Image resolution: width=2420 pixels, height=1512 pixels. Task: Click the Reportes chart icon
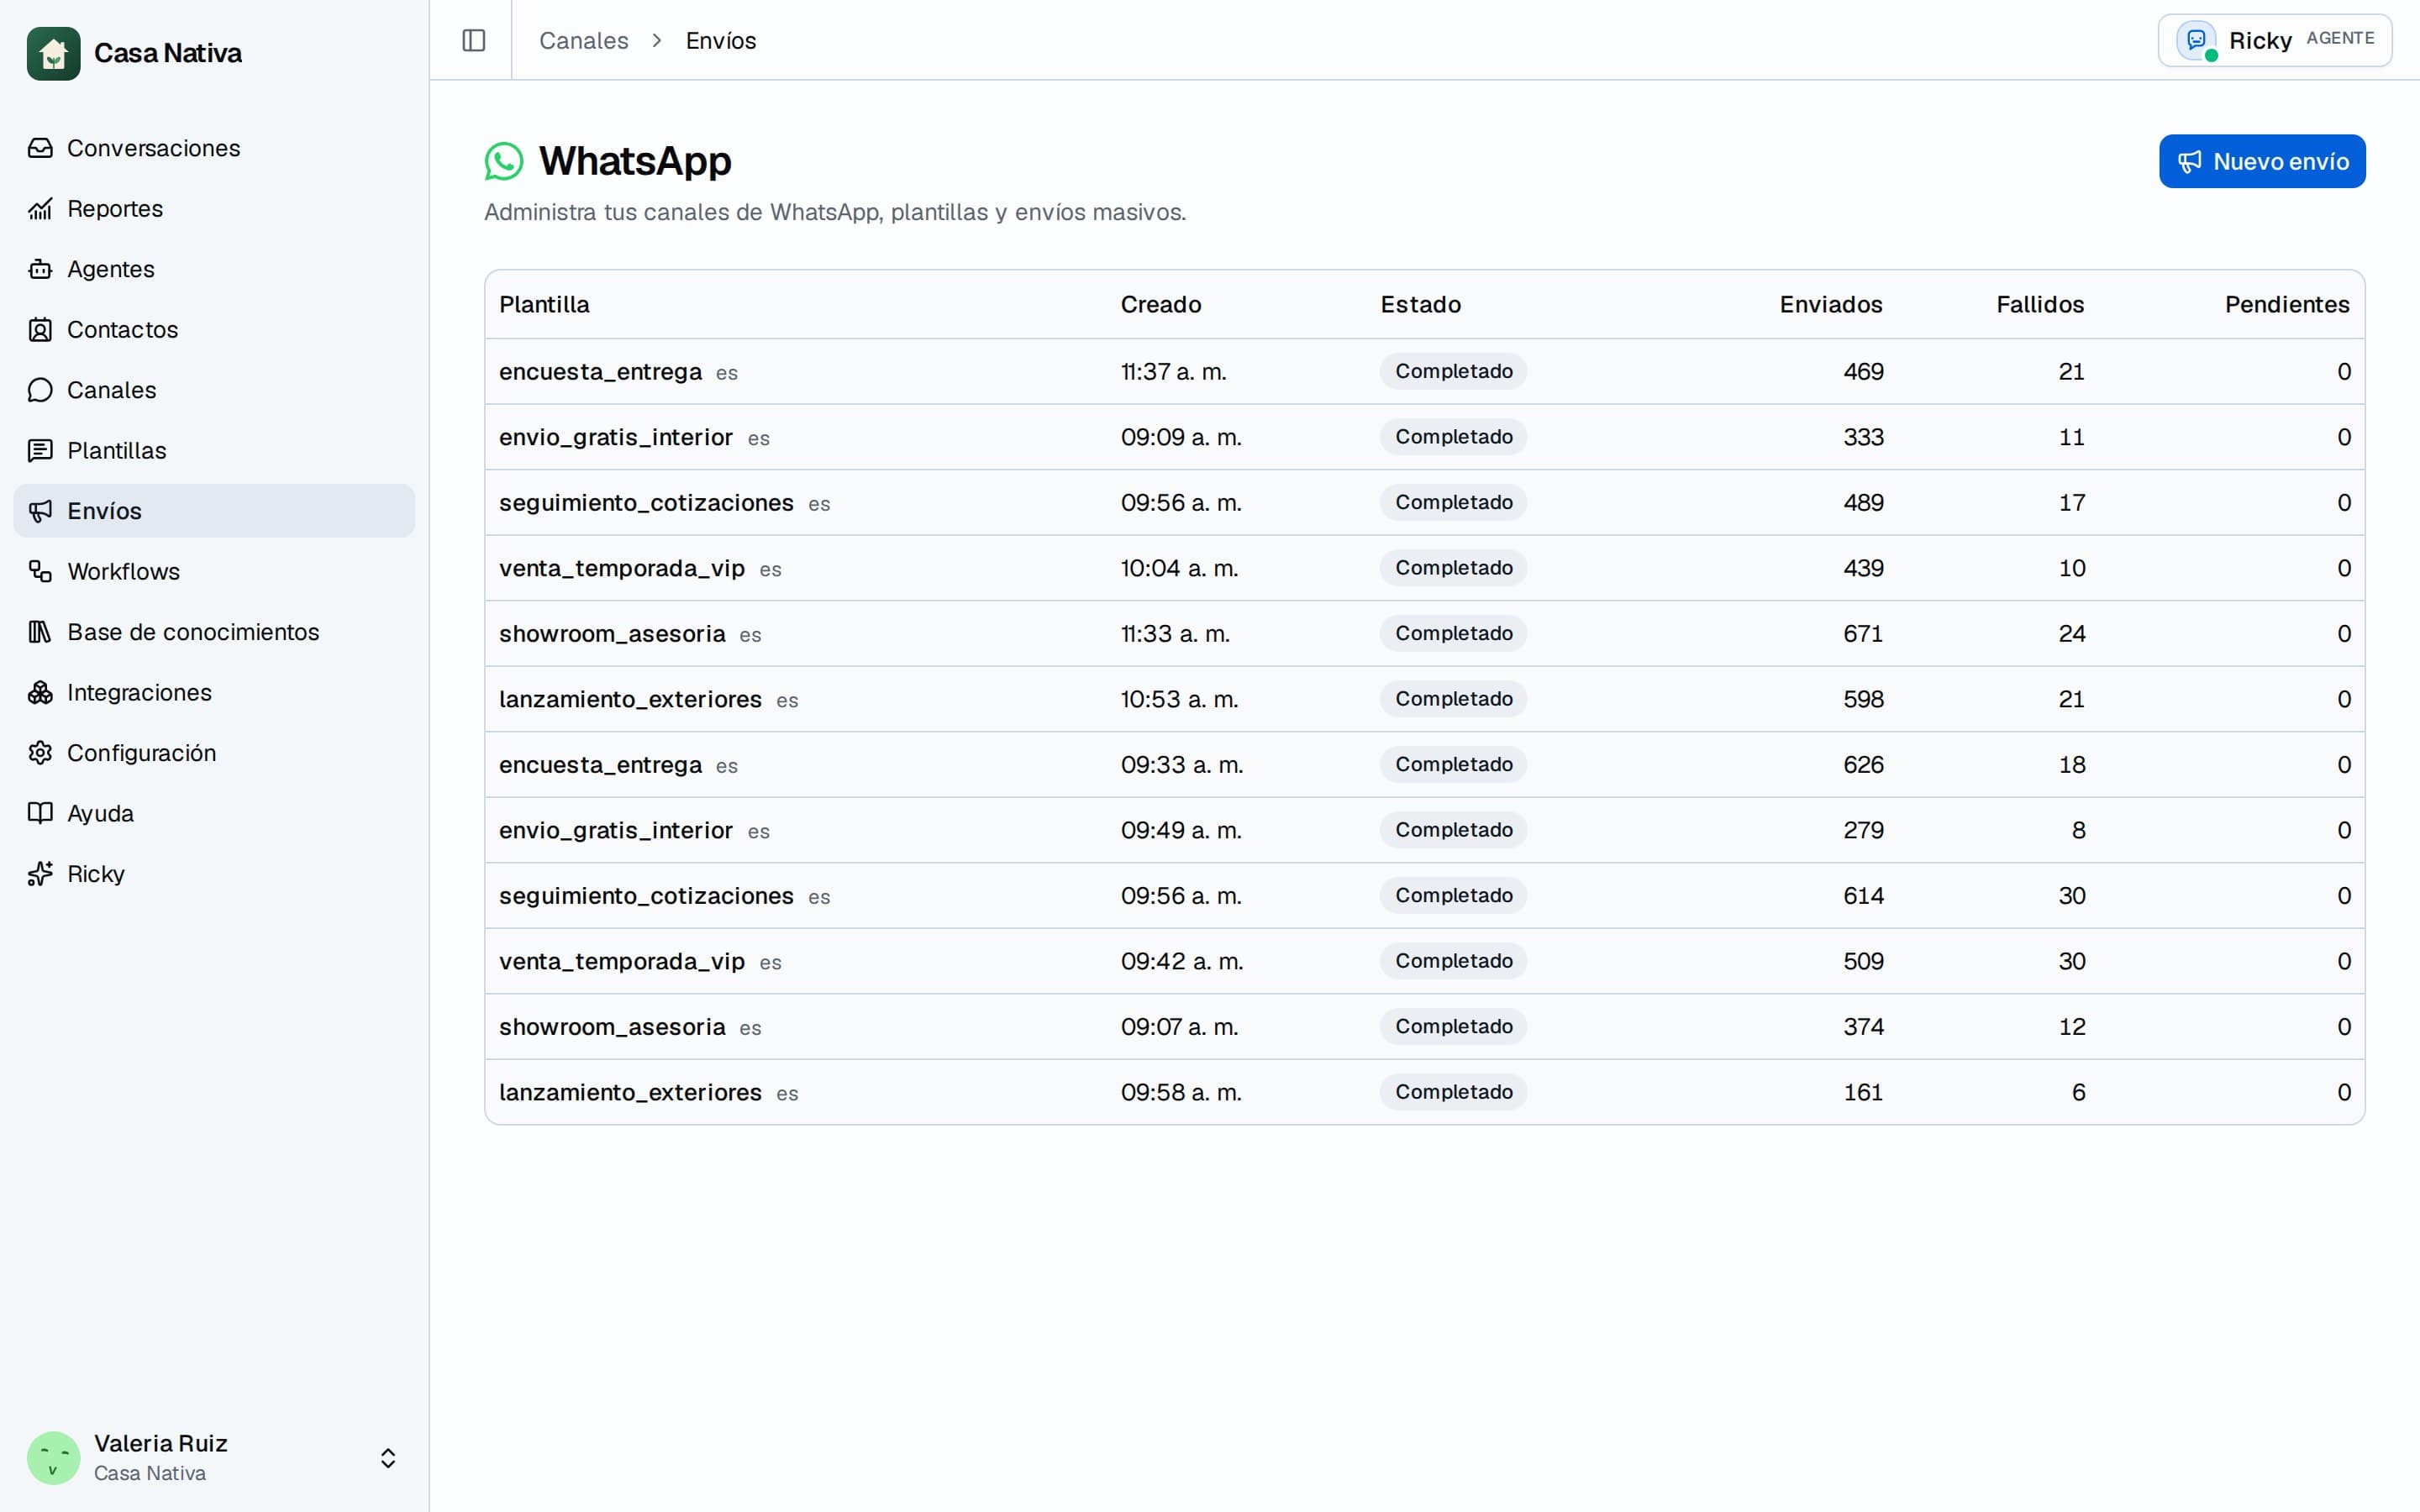40,208
